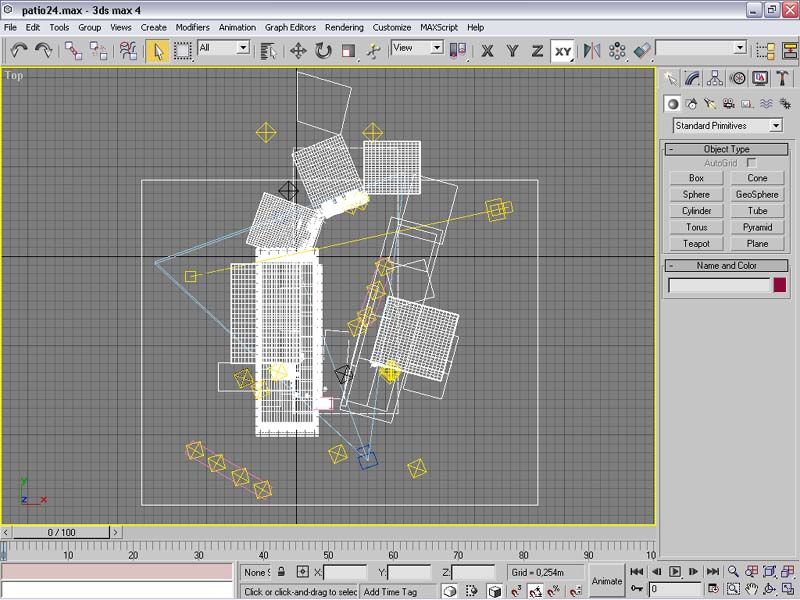Screen dimensions: 800x600
Task: Click the Unlink Selection icon
Action: click(98, 51)
